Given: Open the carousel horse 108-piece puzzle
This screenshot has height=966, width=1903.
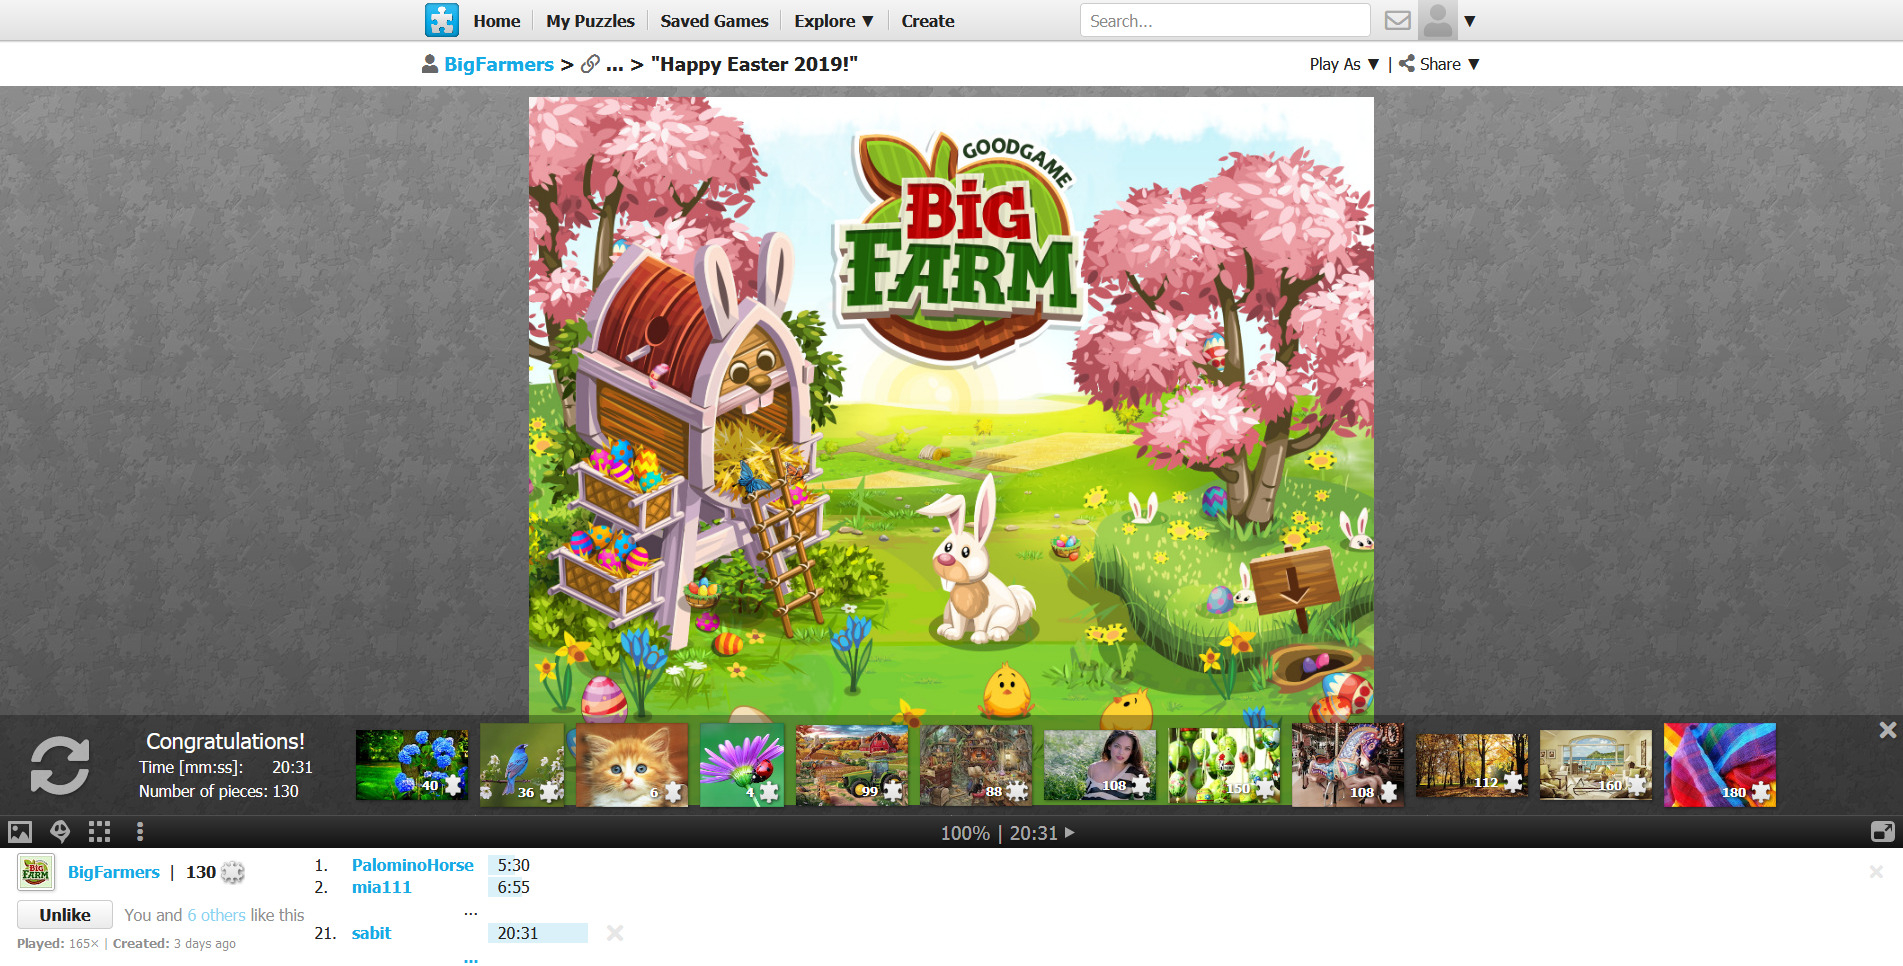Looking at the screenshot, I should [1348, 765].
